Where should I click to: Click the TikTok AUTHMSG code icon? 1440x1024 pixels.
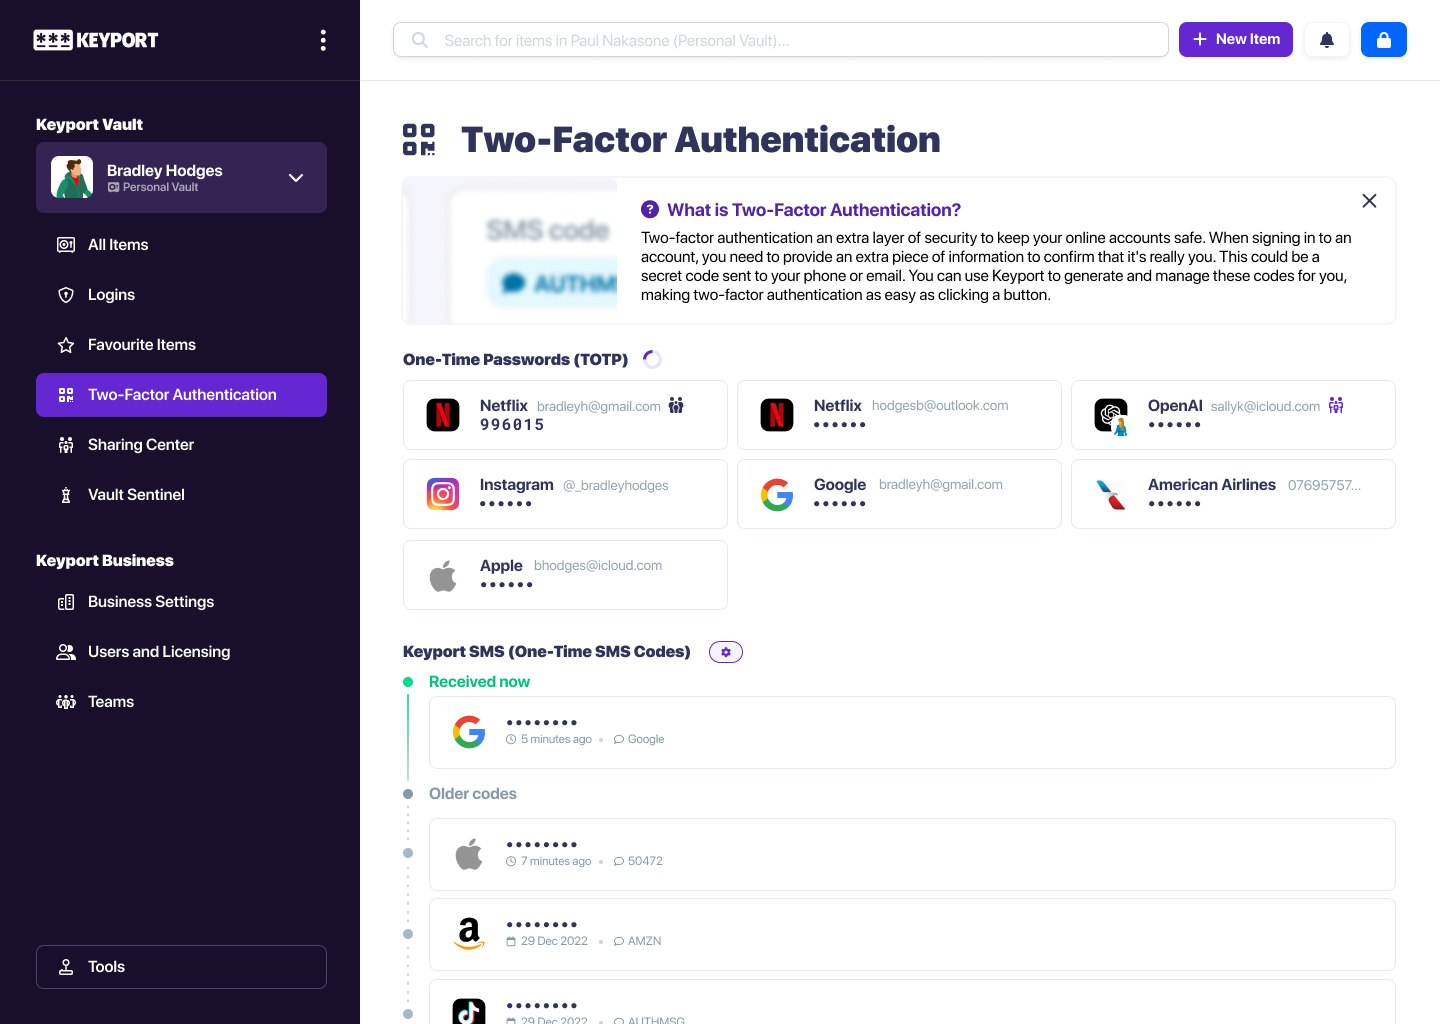469,1011
